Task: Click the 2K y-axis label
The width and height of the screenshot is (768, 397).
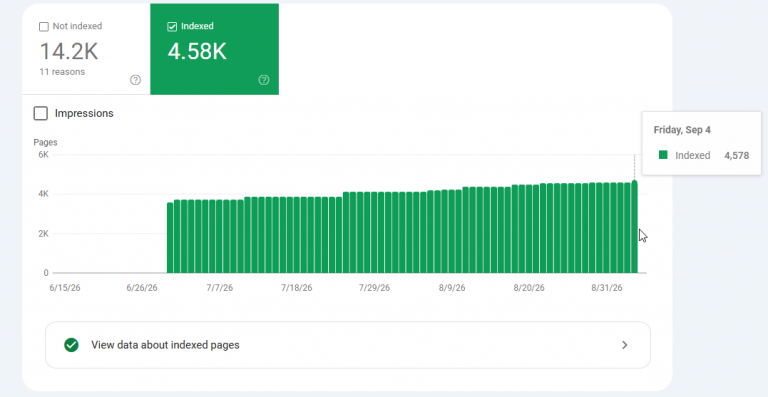Action: coord(44,234)
